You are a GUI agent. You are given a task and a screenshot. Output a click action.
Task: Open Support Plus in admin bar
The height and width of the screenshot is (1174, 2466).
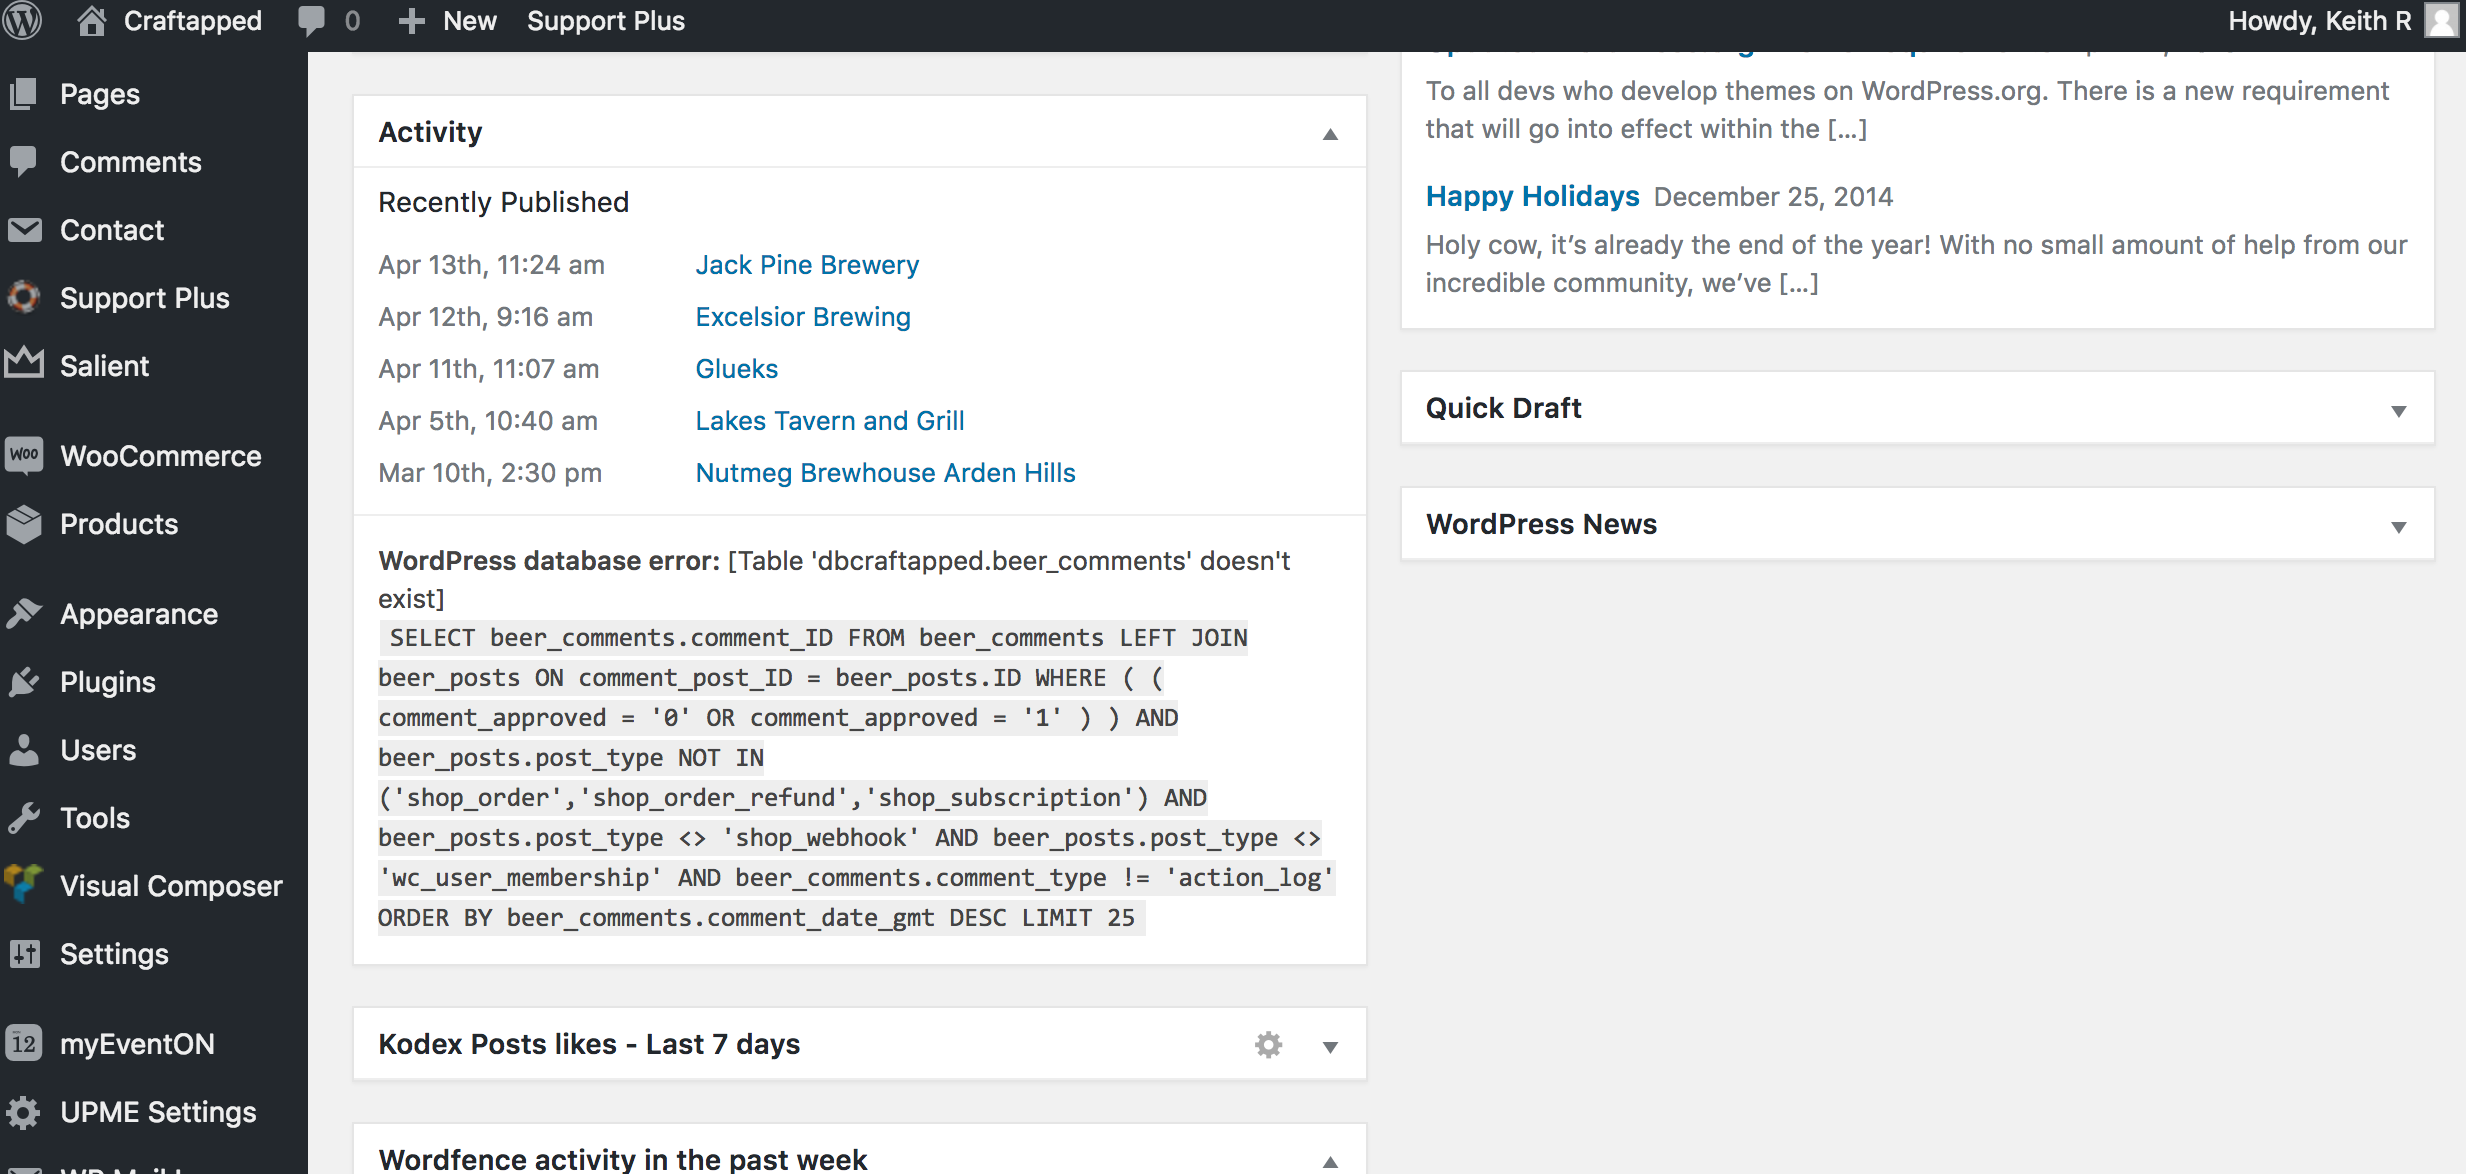pyautogui.click(x=606, y=21)
